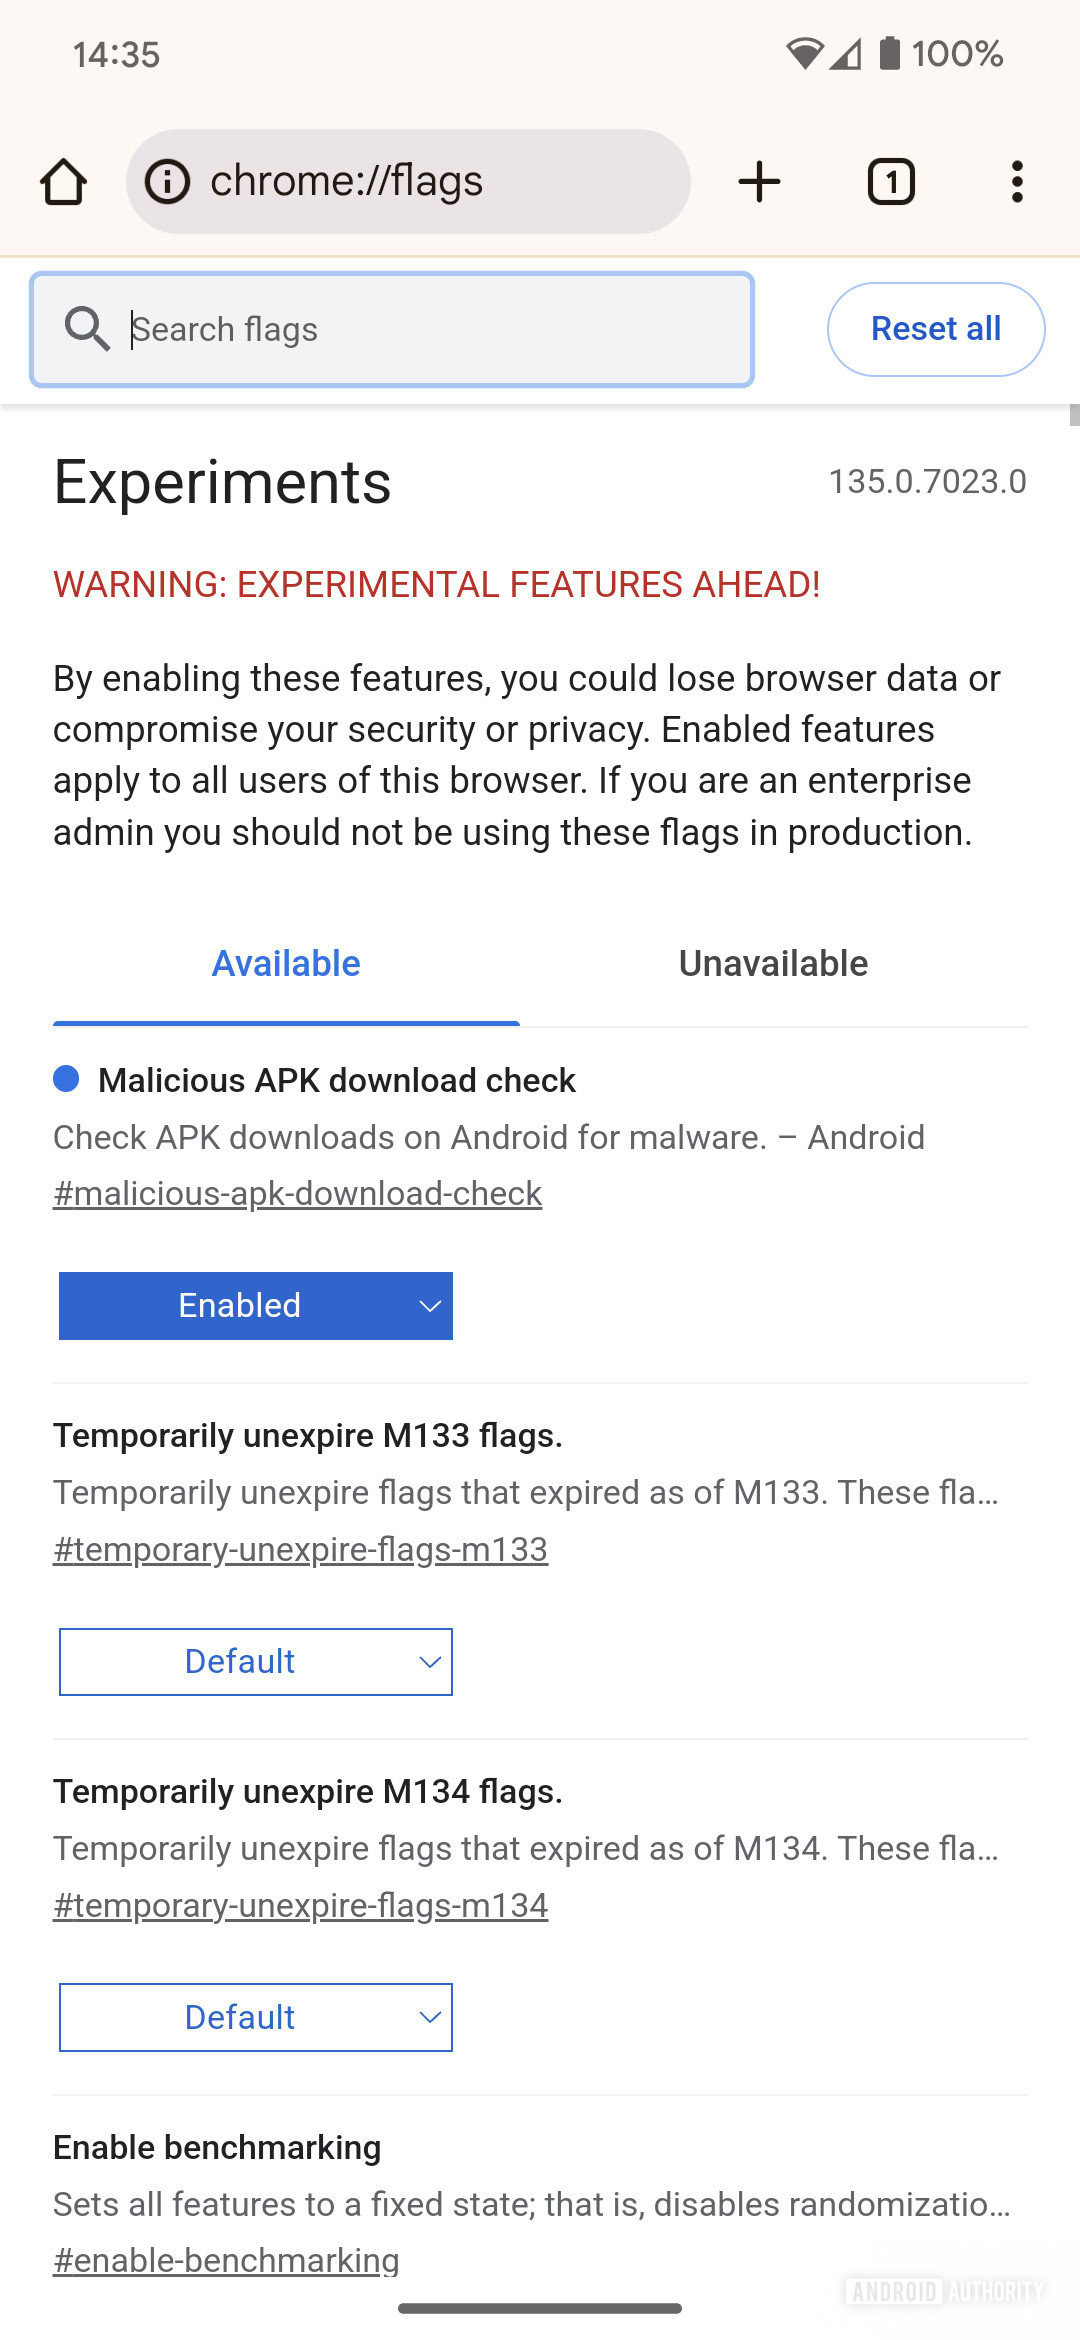Screen dimensions: 1080x2340
Task: Open the three-dot Chrome menu
Action: (1017, 182)
